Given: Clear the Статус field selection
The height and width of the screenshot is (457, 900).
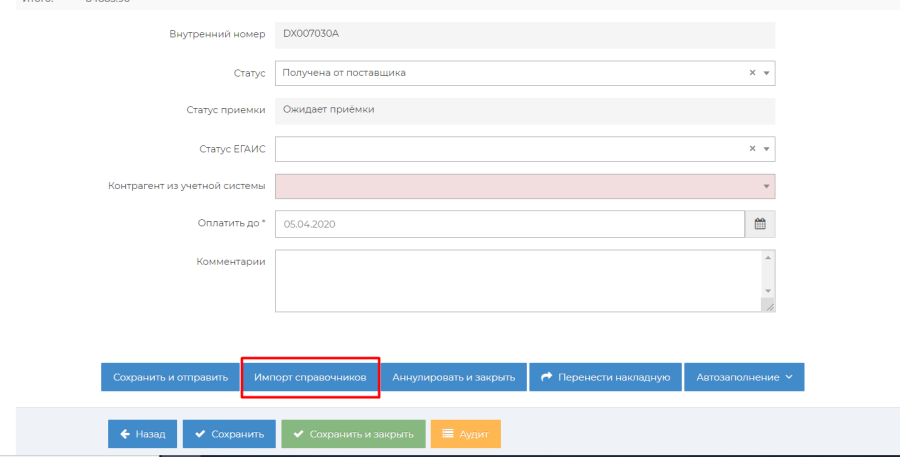Looking at the screenshot, I should click(752, 73).
